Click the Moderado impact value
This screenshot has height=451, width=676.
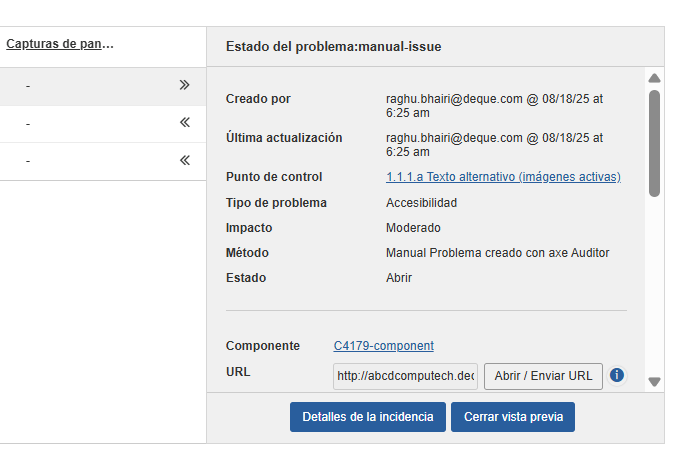413,228
